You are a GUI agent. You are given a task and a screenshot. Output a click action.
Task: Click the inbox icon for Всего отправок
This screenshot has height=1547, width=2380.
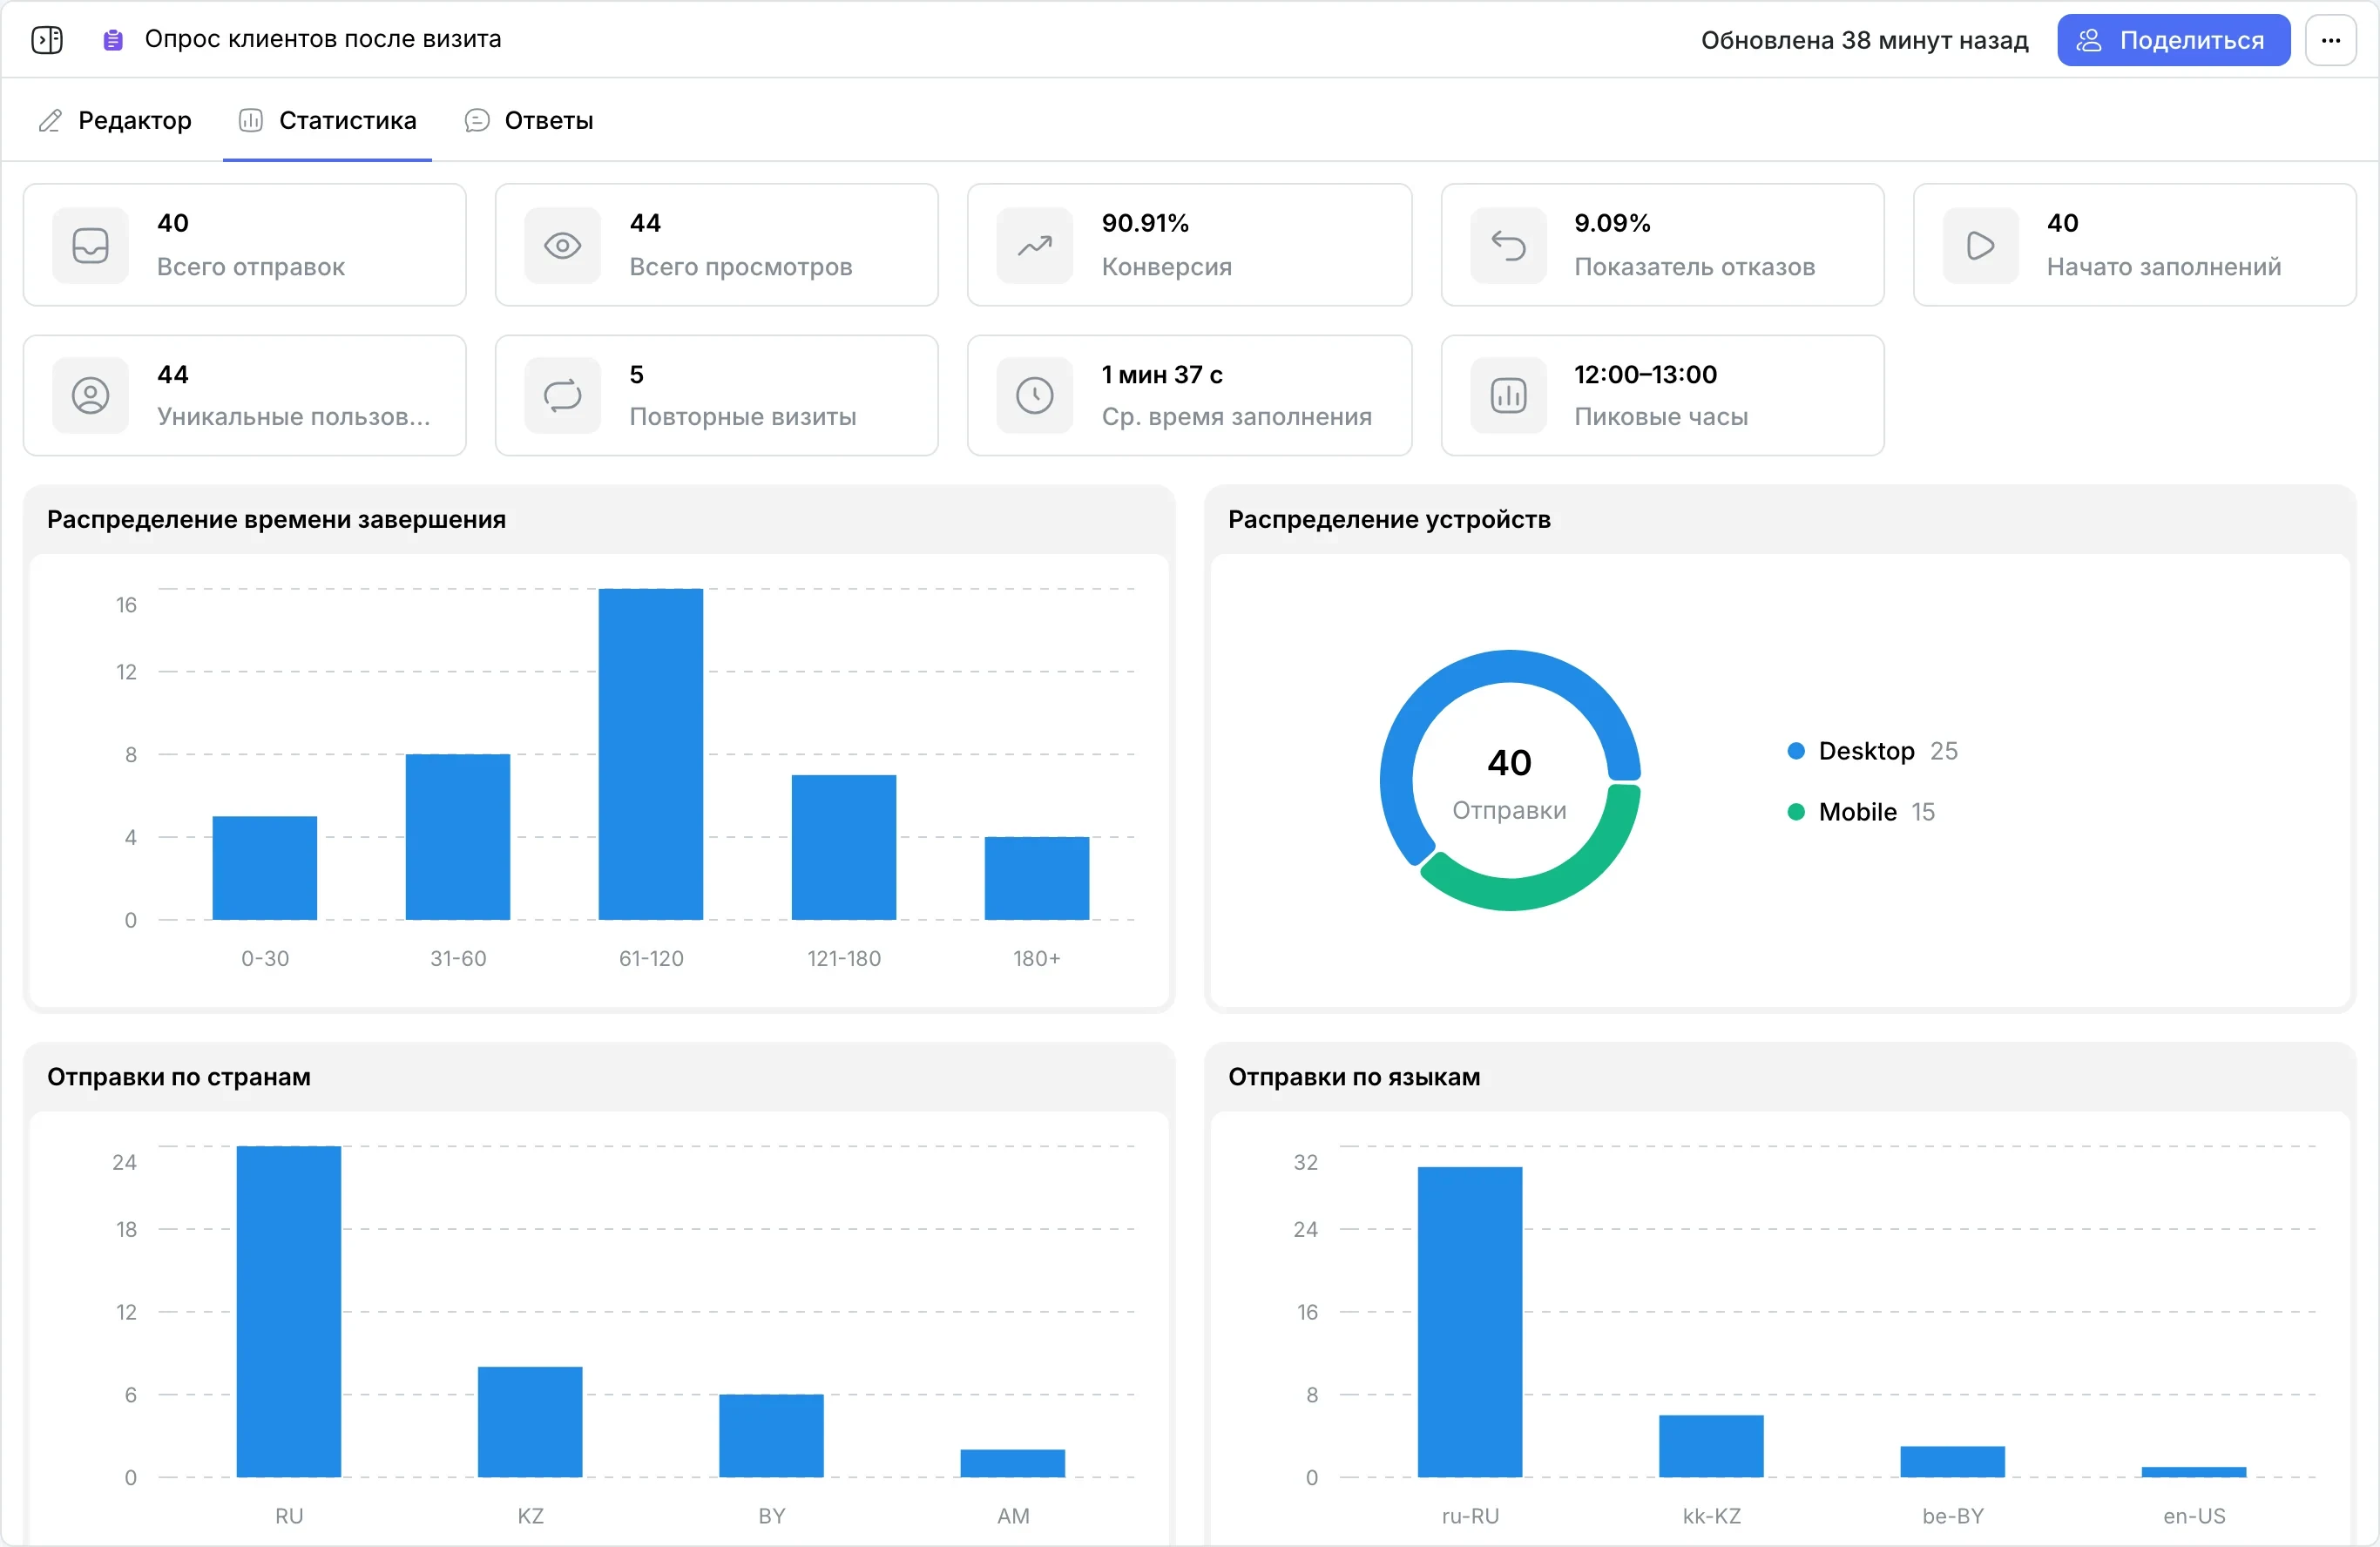(90, 245)
